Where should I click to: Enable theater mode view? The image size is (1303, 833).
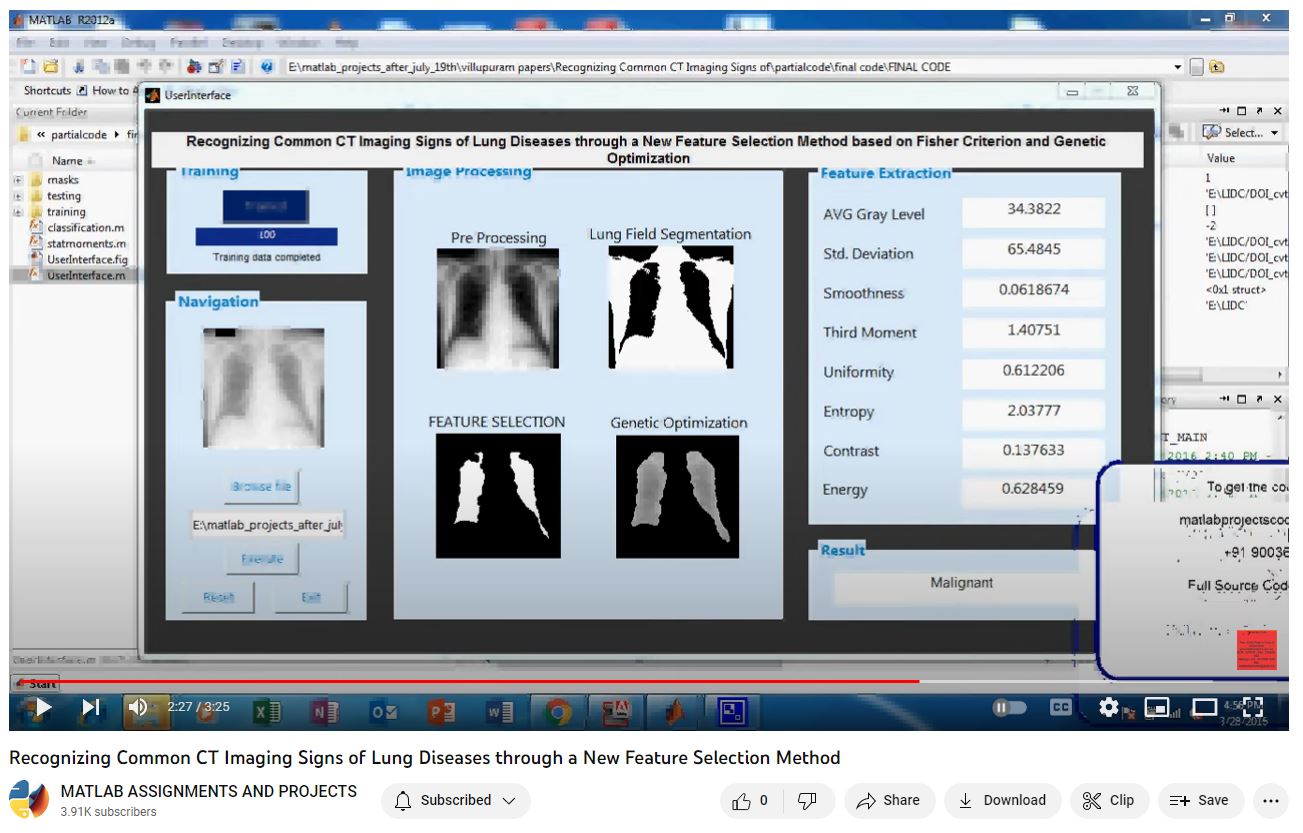[1205, 708]
